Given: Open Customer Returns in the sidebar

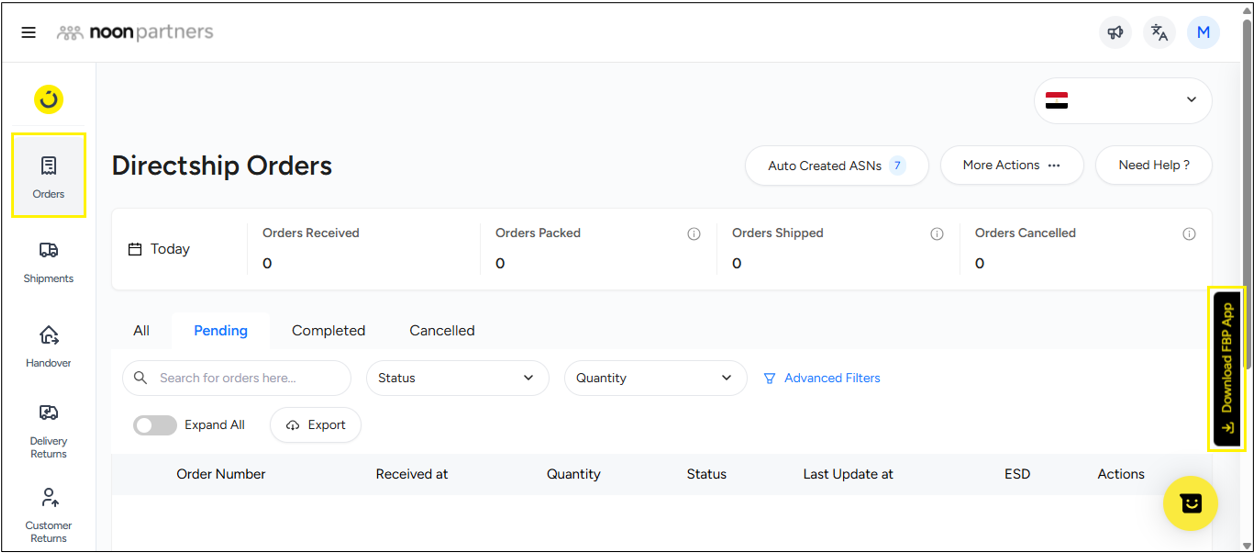Looking at the screenshot, I should (48, 514).
